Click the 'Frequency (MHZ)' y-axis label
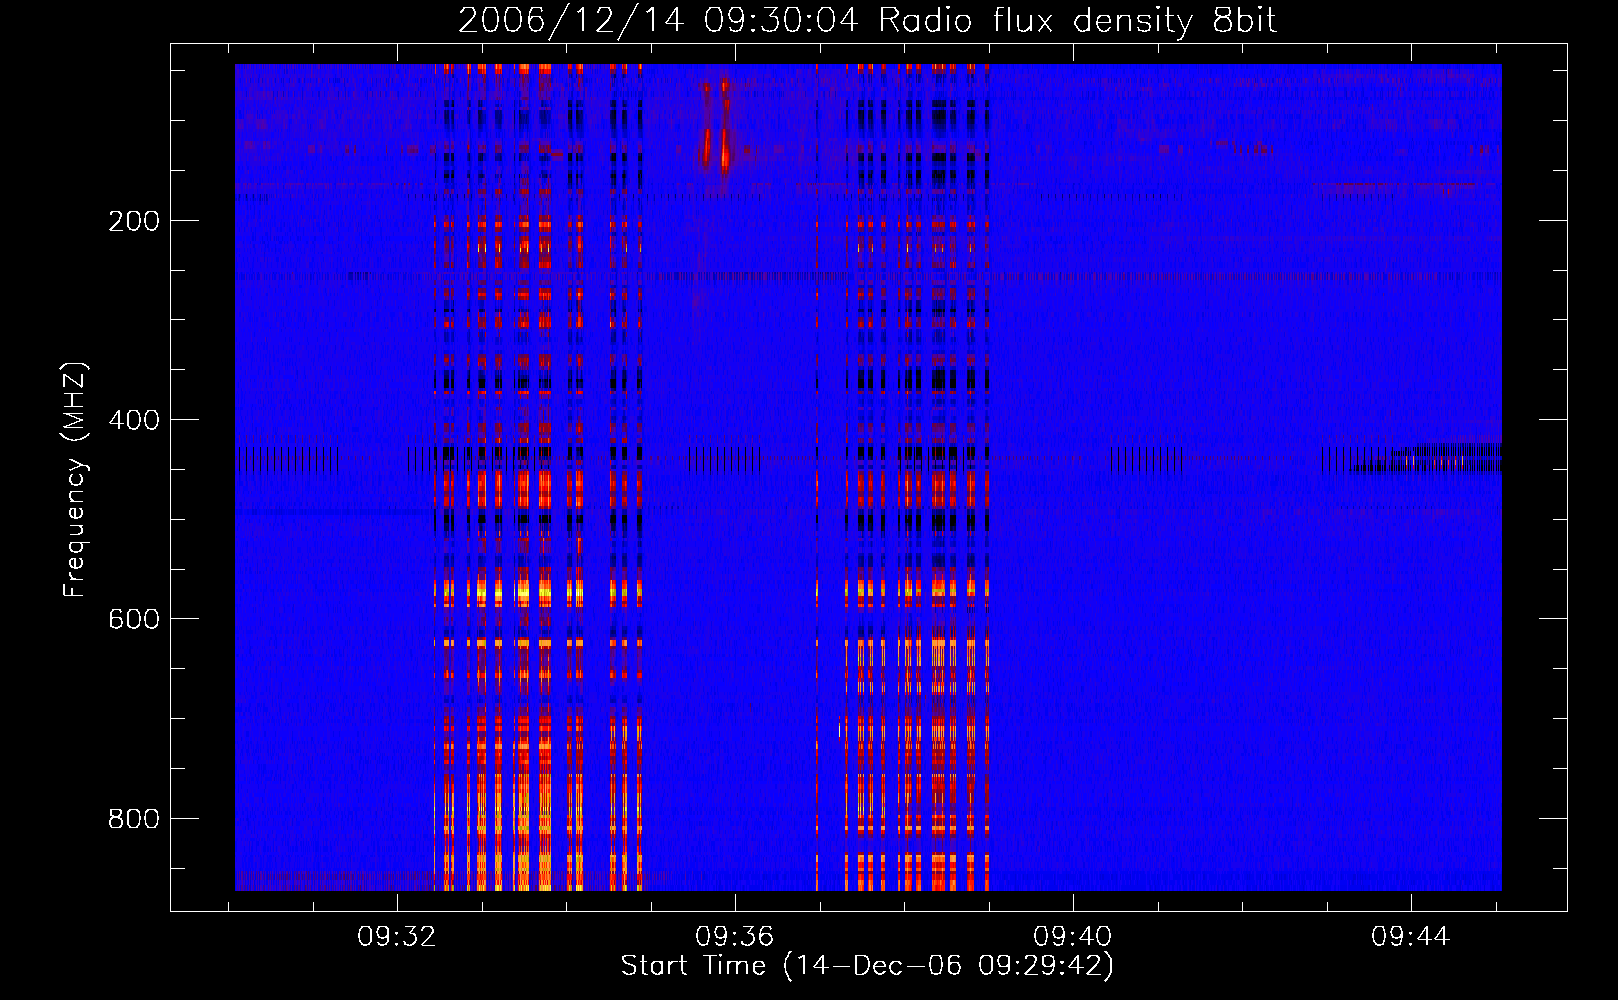This screenshot has width=1618, height=1000. click(75, 479)
